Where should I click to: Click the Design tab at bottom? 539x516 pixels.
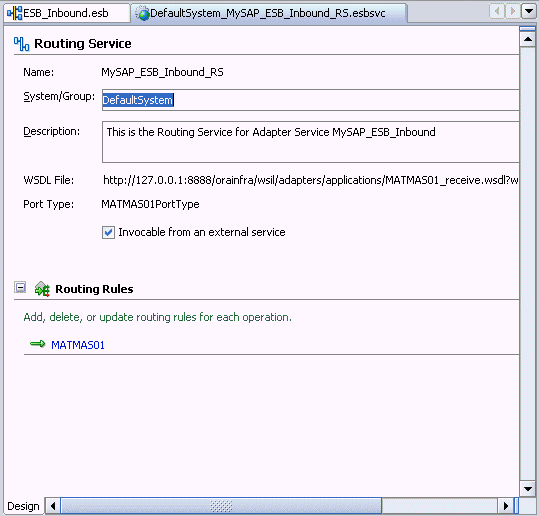point(23,506)
